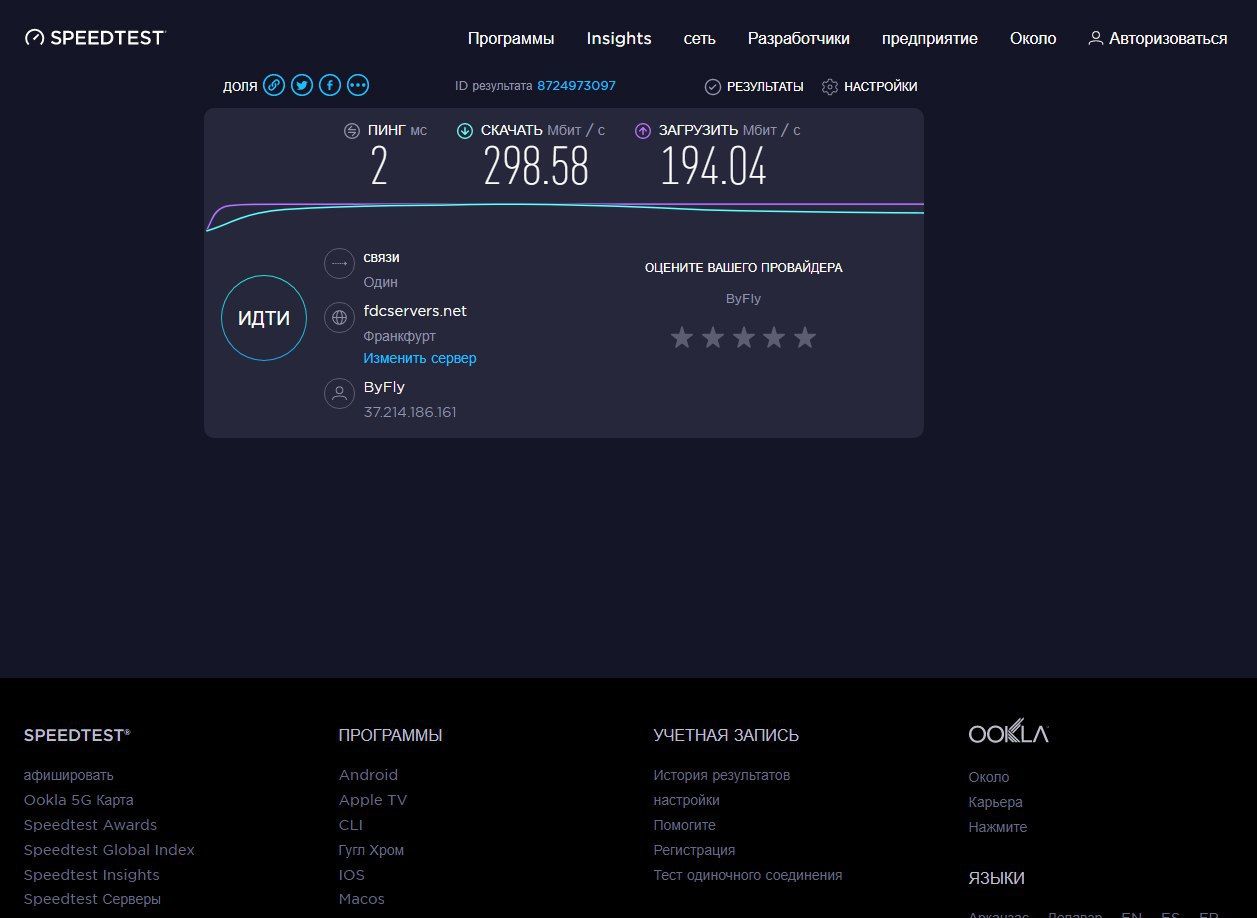Open the Программы menu in the header
The width and height of the screenshot is (1257, 918).
click(511, 38)
